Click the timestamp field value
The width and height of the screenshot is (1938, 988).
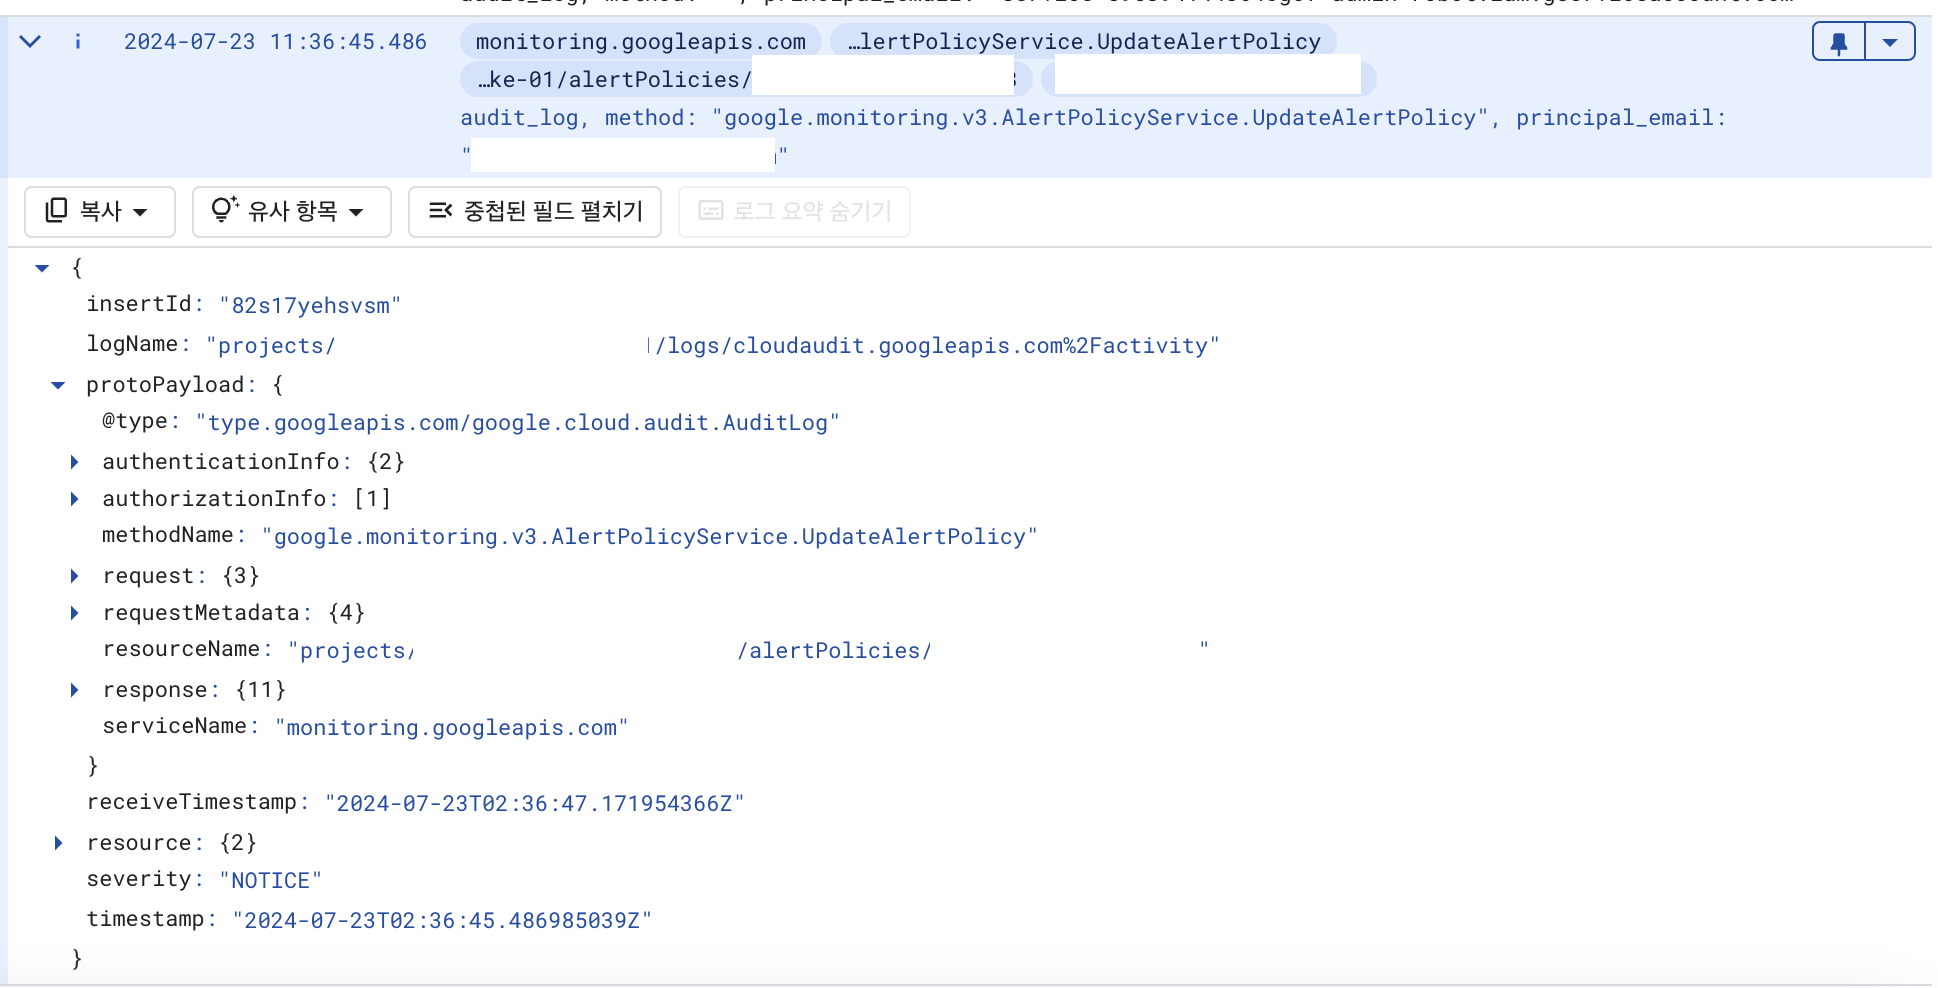[442, 921]
